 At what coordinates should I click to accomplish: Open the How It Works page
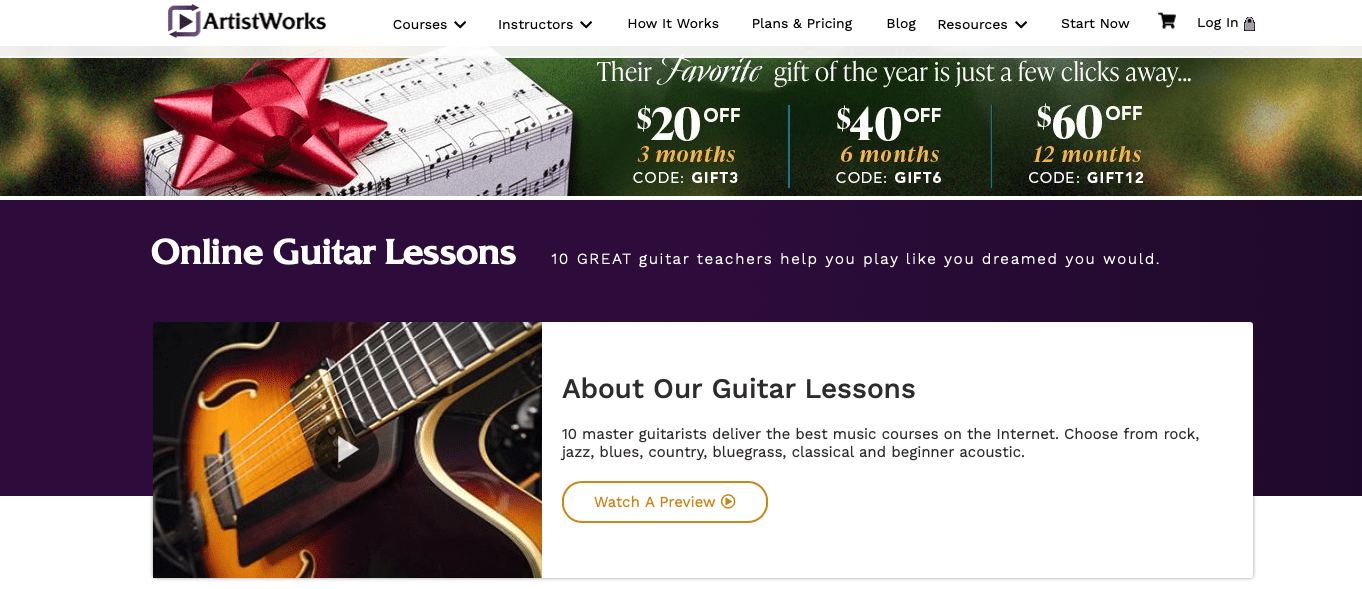coord(673,24)
